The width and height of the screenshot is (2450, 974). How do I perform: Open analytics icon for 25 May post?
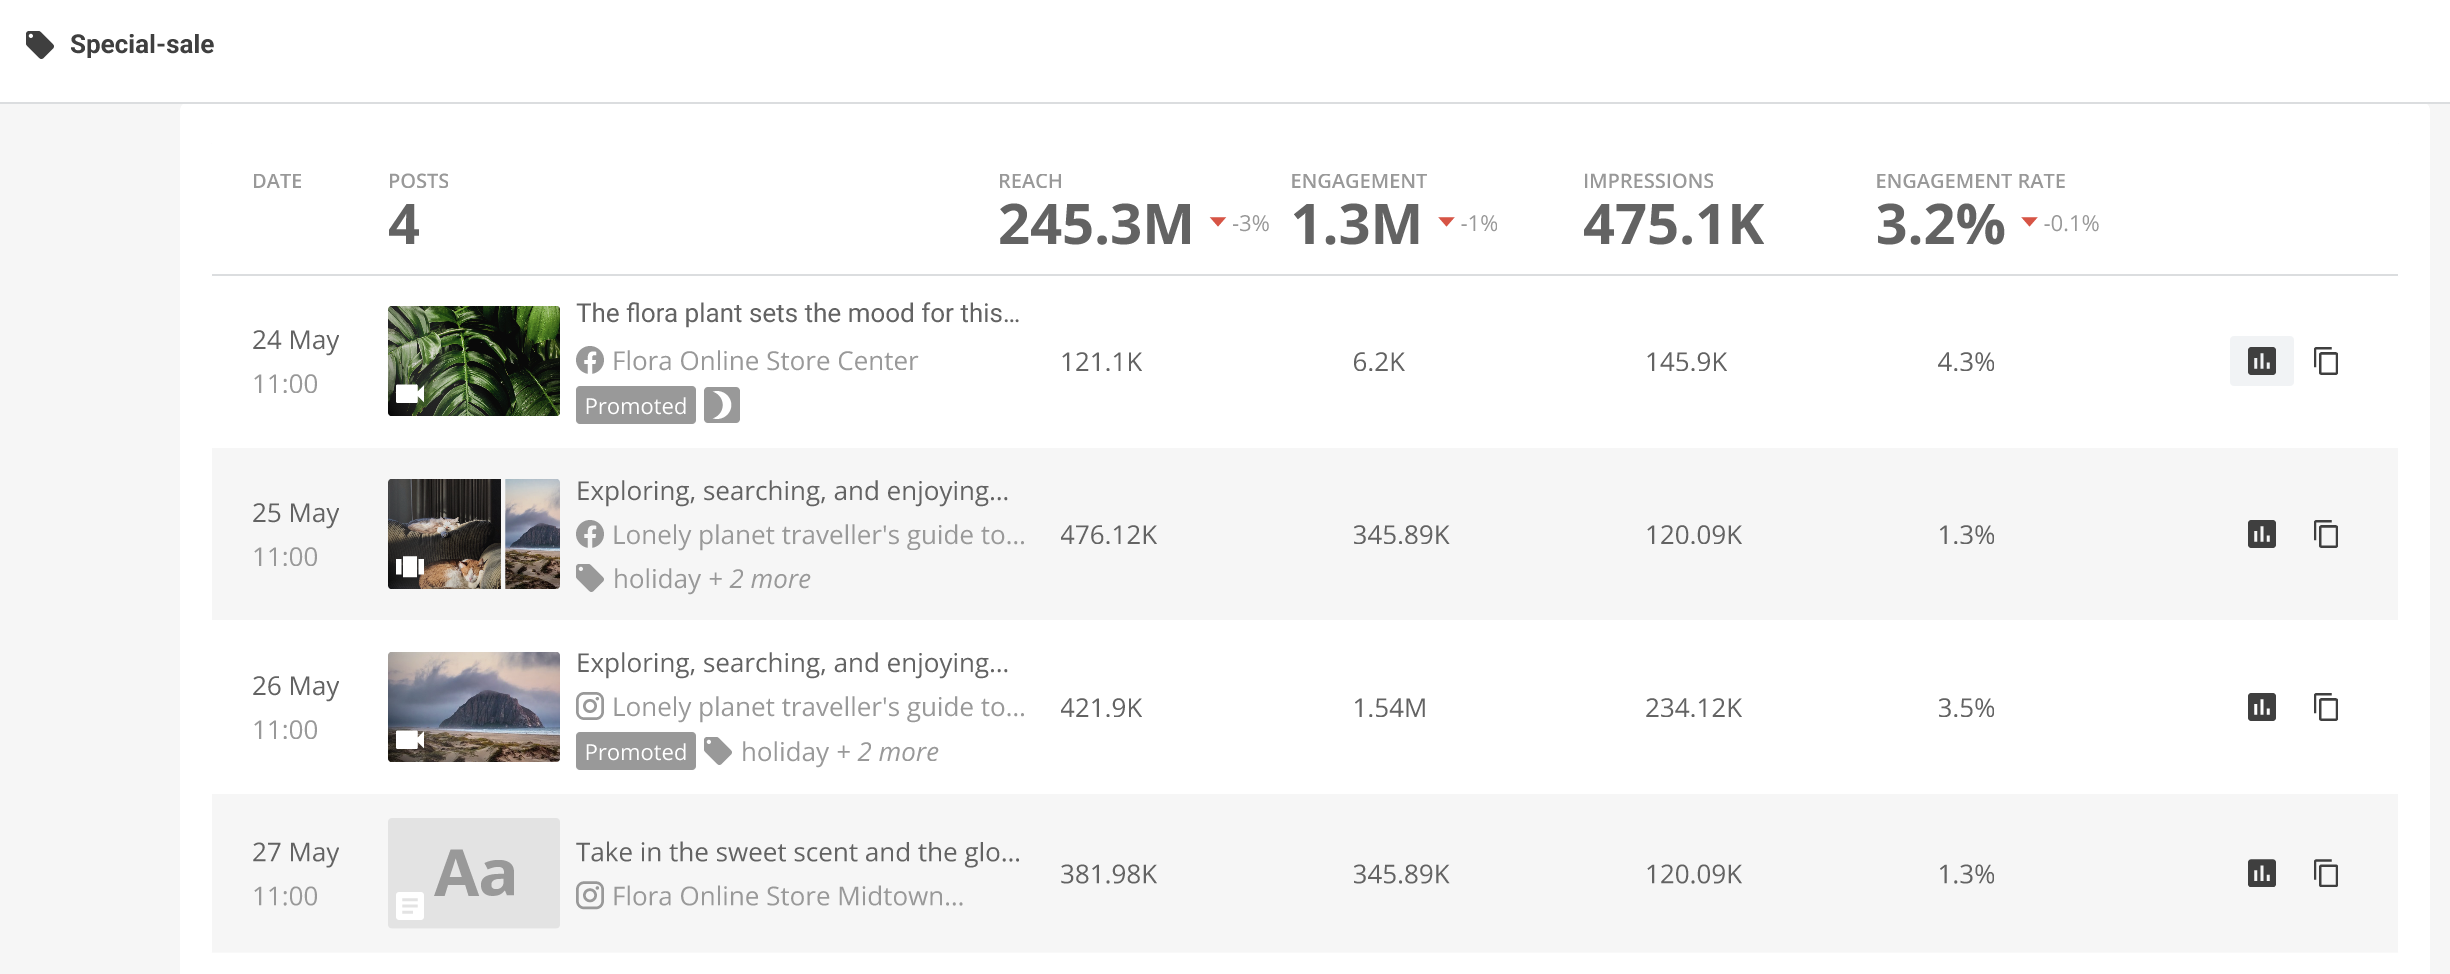[x=2261, y=534]
